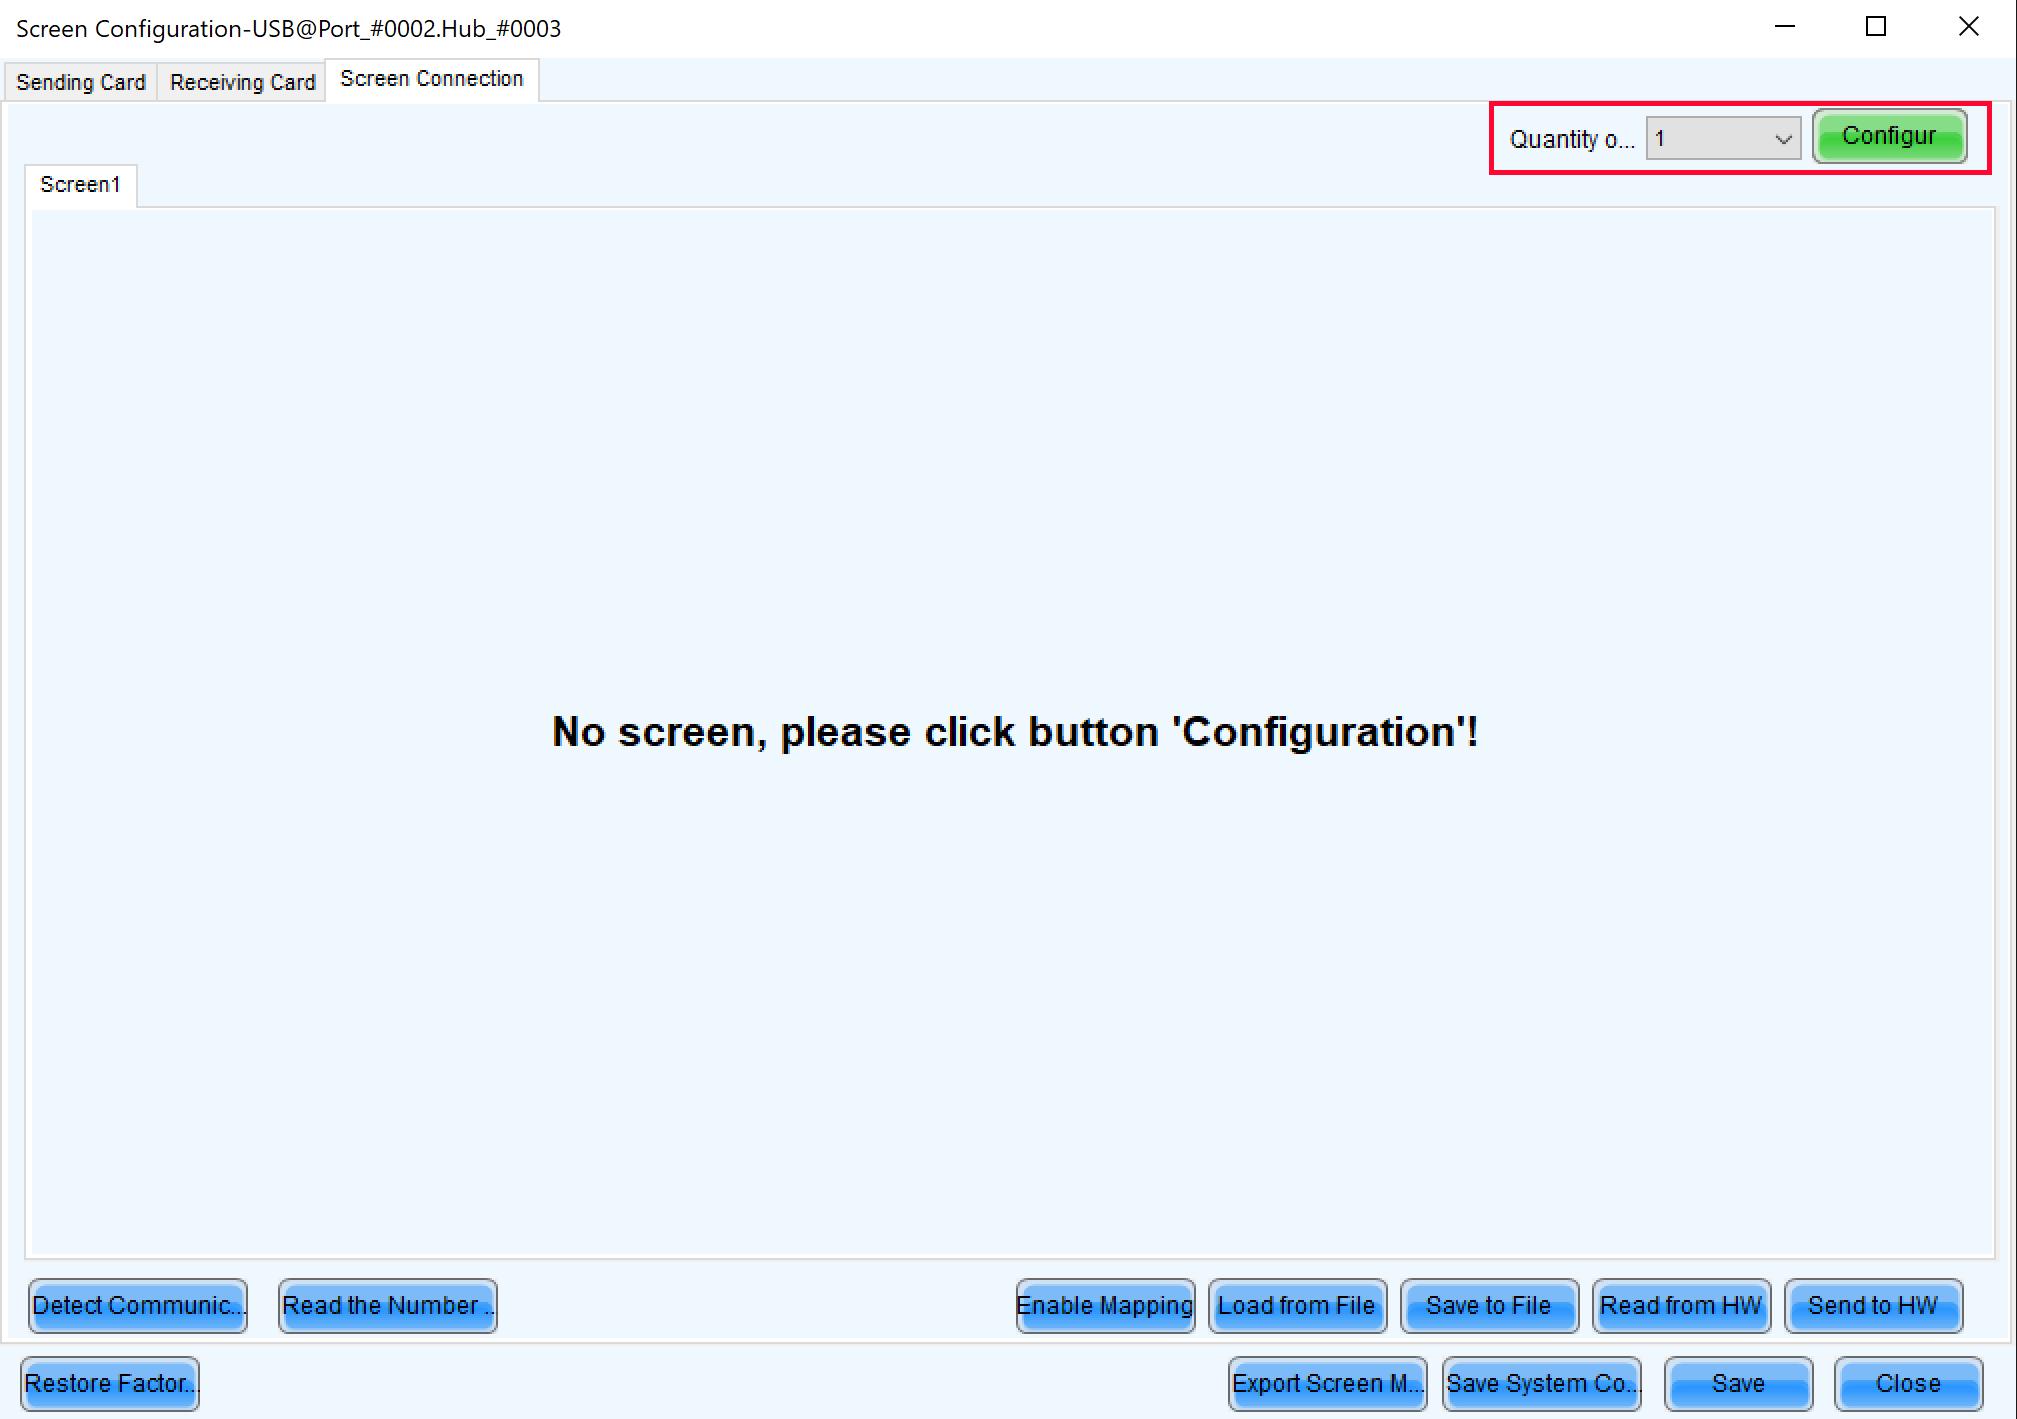Open the Sending Card tab
2017x1419 pixels.
(81, 82)
